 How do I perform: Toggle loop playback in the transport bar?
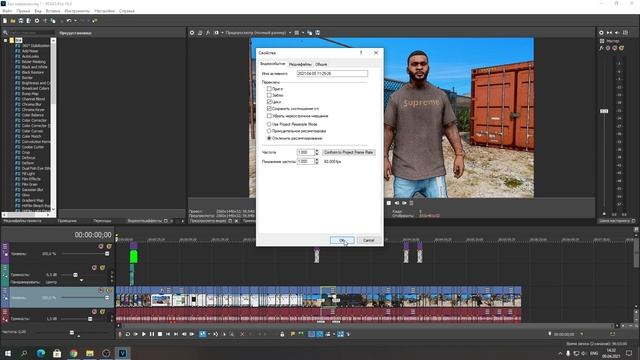click(128, 334)
